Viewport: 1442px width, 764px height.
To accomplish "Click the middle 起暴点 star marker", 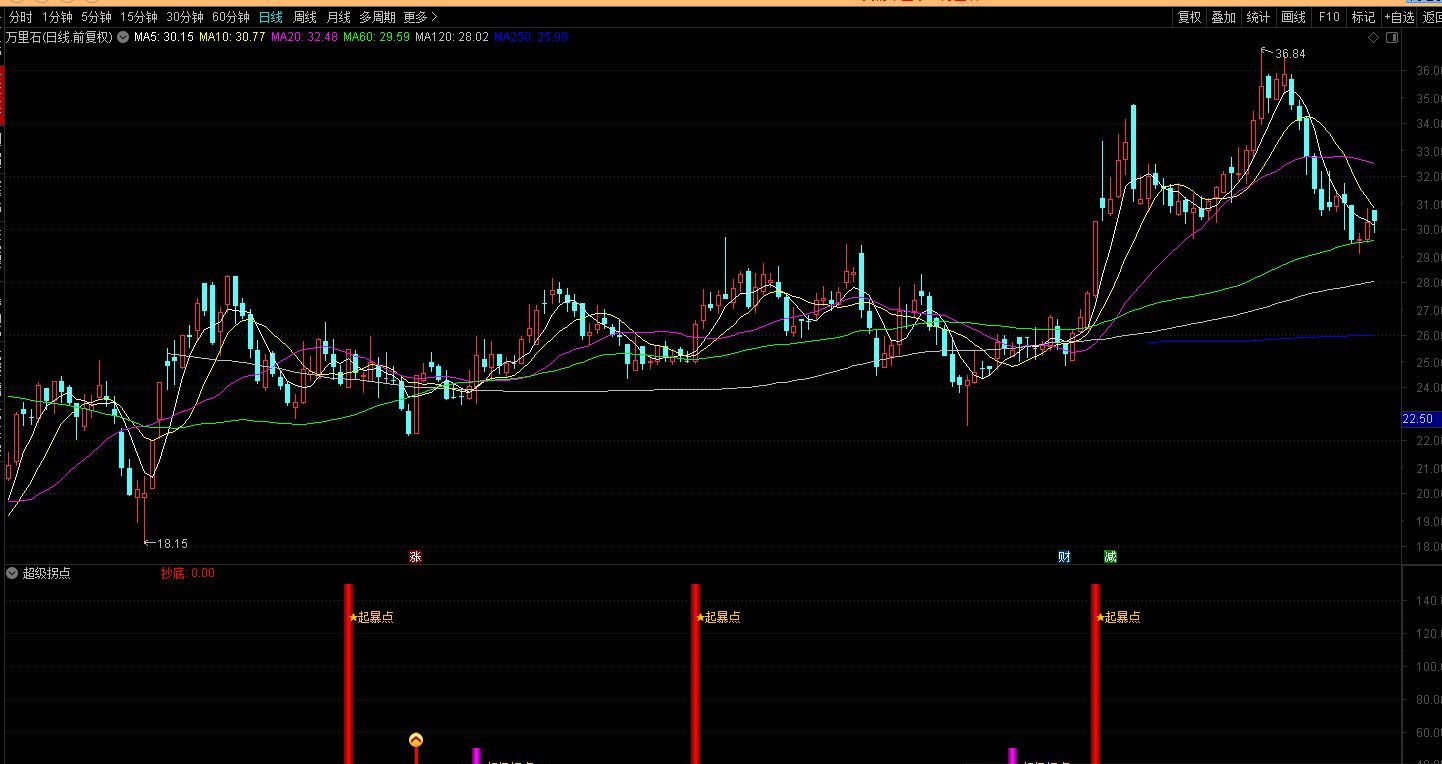I will tap(699, 617).
